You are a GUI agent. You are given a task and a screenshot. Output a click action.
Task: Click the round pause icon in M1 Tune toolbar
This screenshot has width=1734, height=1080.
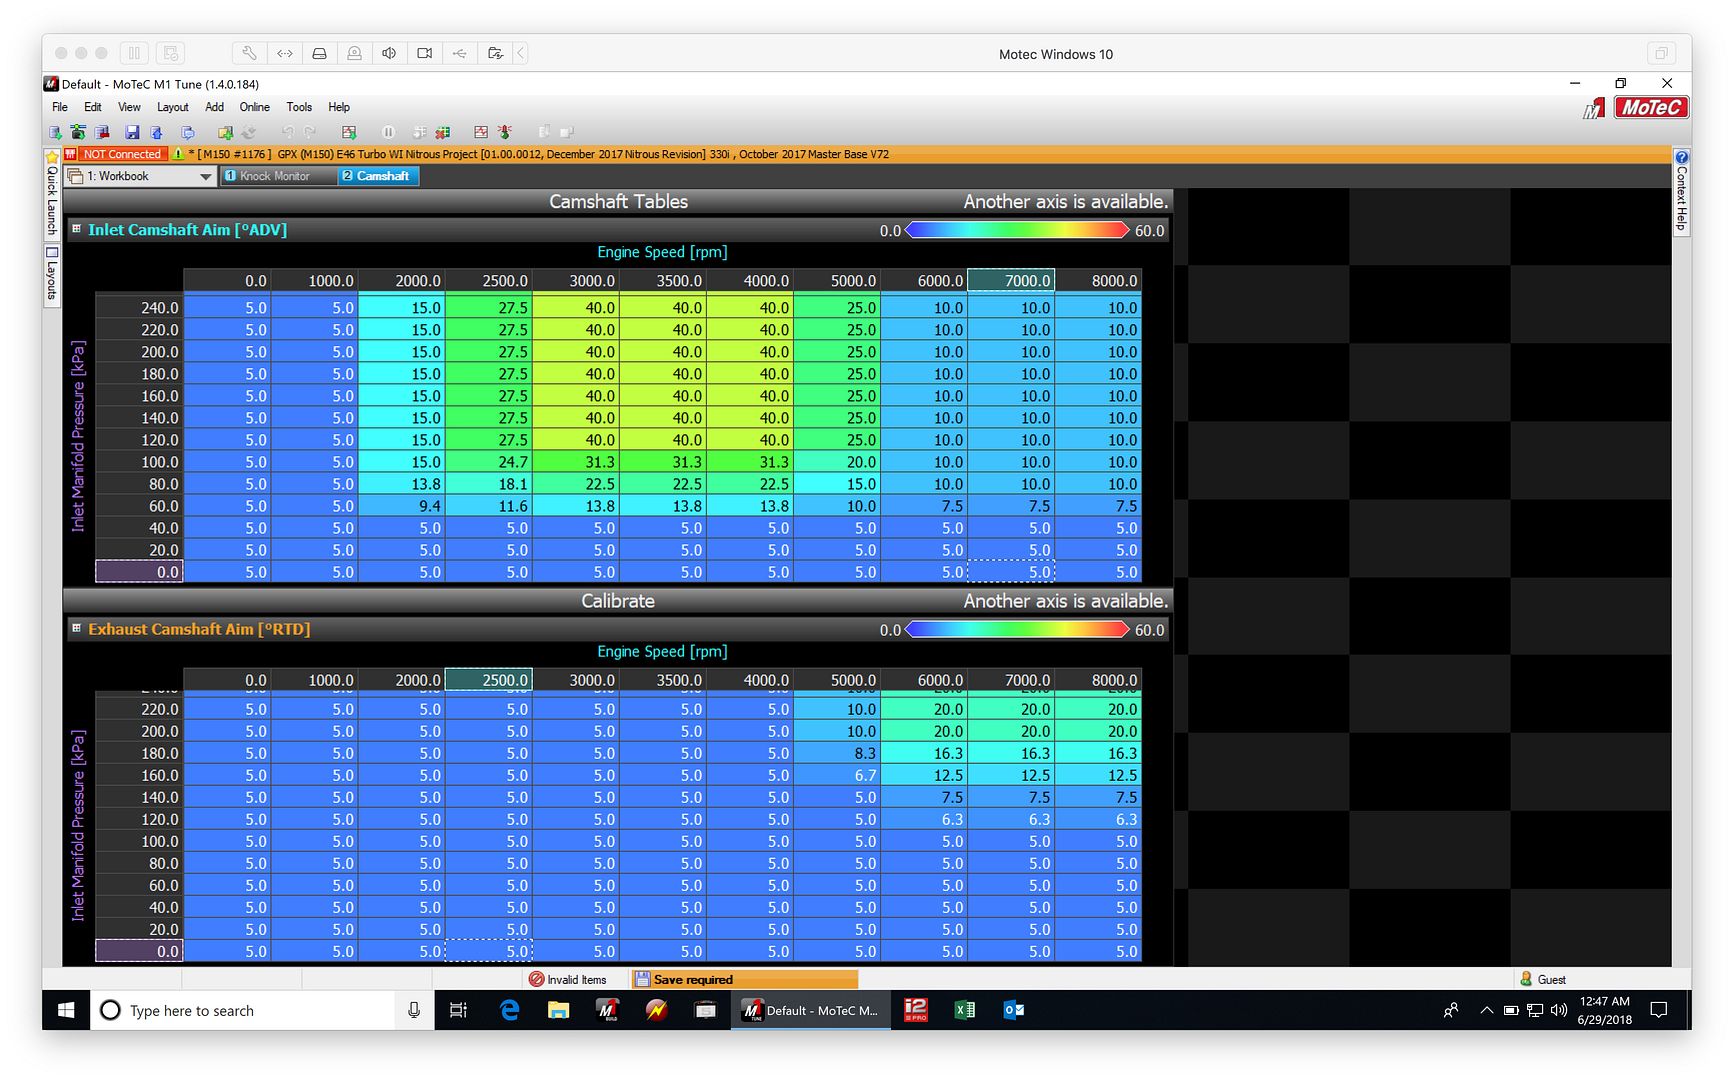pyautogui.click(x=388, y=132)
